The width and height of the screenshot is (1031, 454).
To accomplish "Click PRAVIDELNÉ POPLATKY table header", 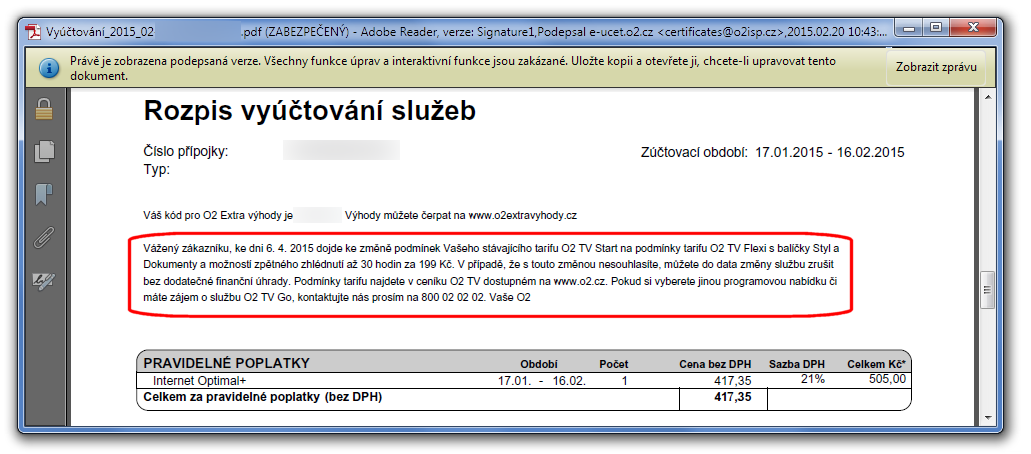I will pyautogui.click(x=227, y=363).
